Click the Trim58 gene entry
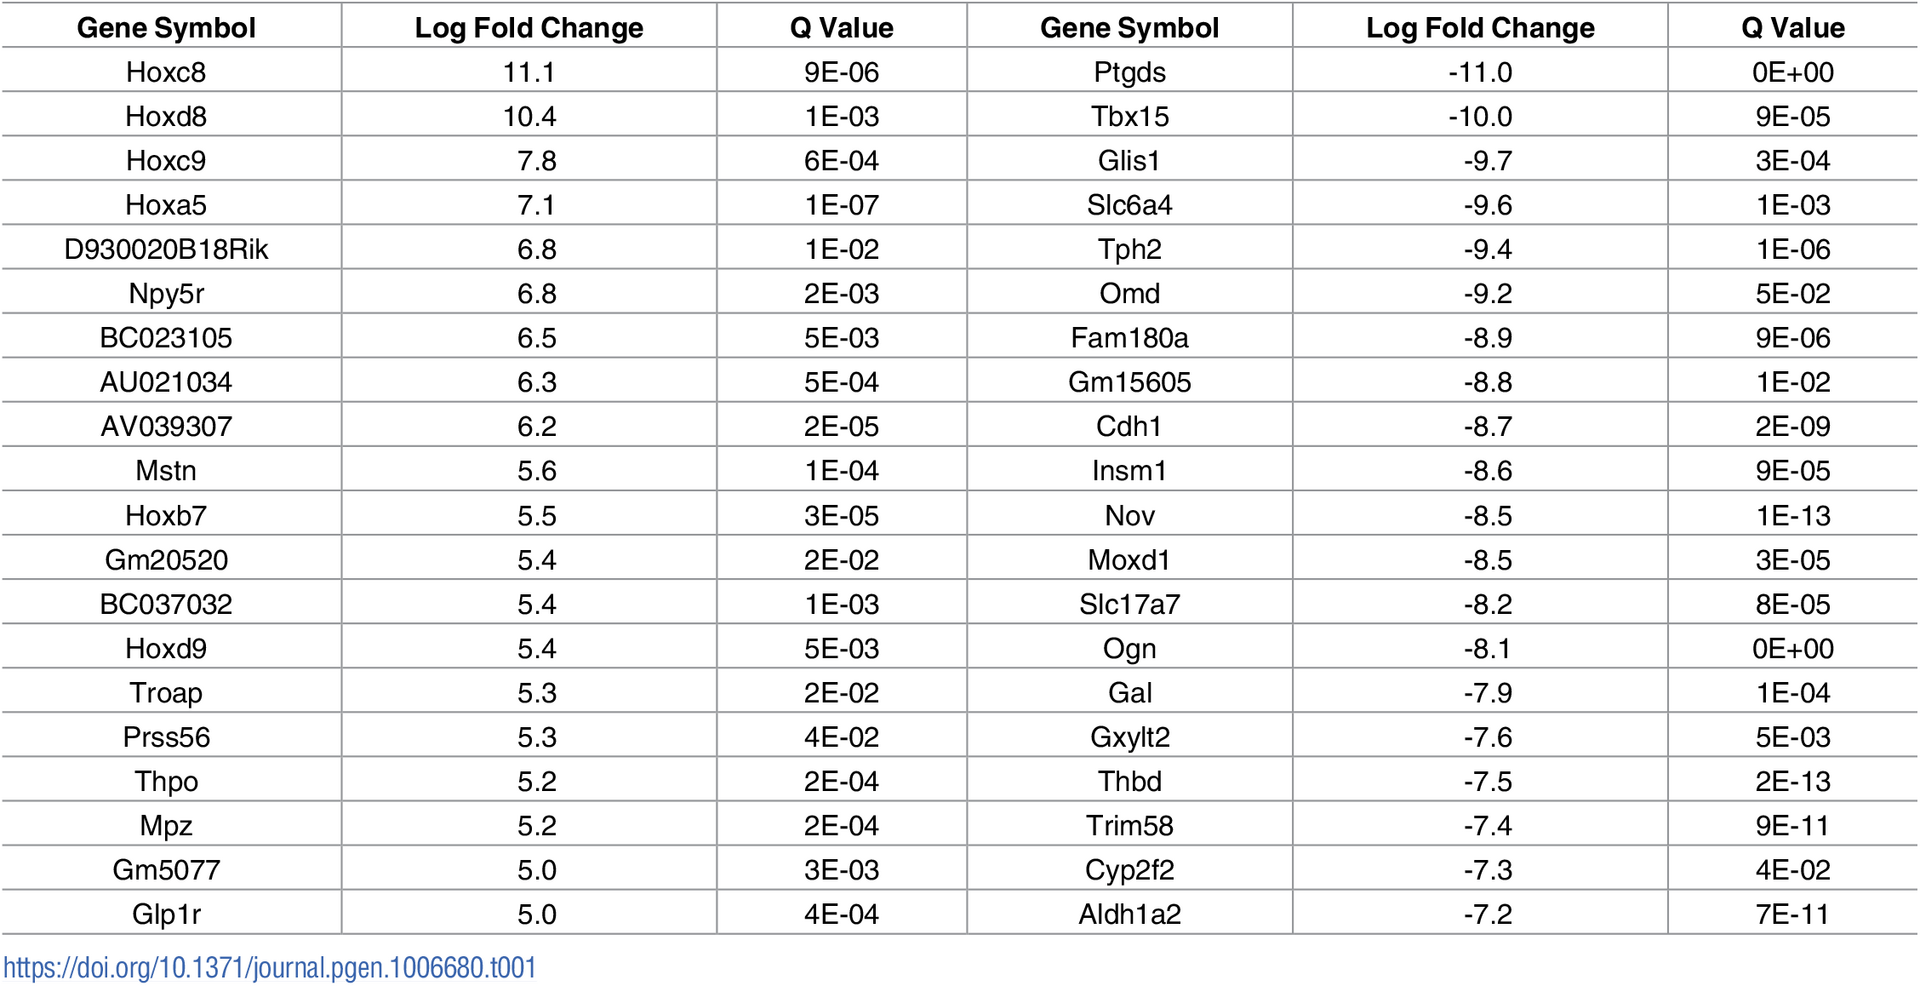1920x986 pixels. (x=1130, y=825)
